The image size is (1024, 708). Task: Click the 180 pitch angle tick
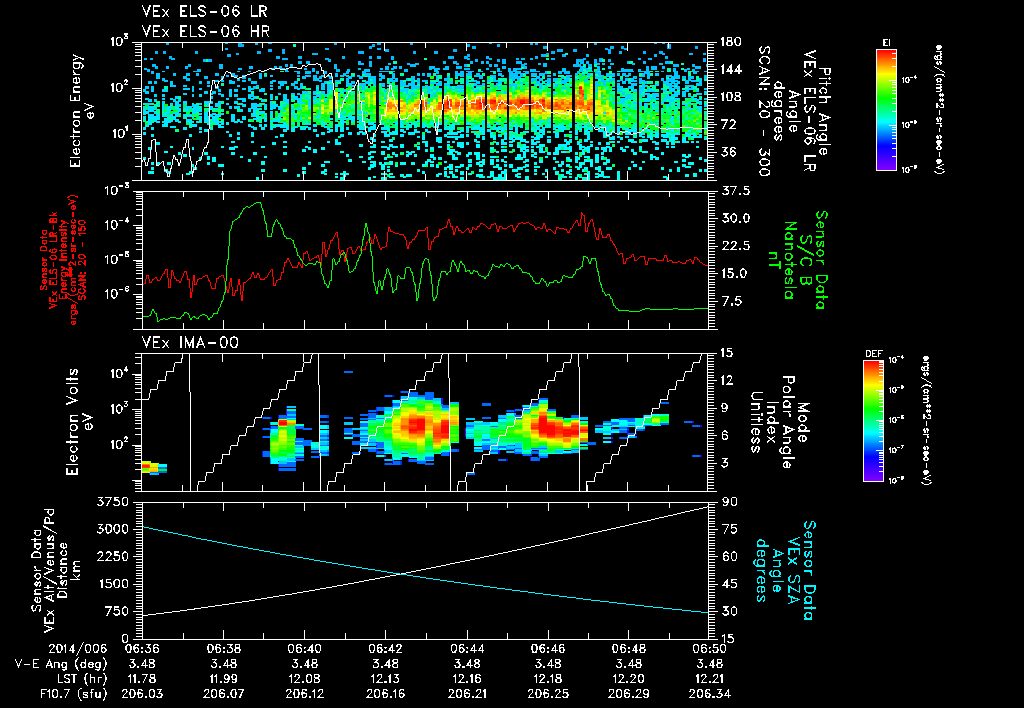pyautogui.click(x=730, y=42)
